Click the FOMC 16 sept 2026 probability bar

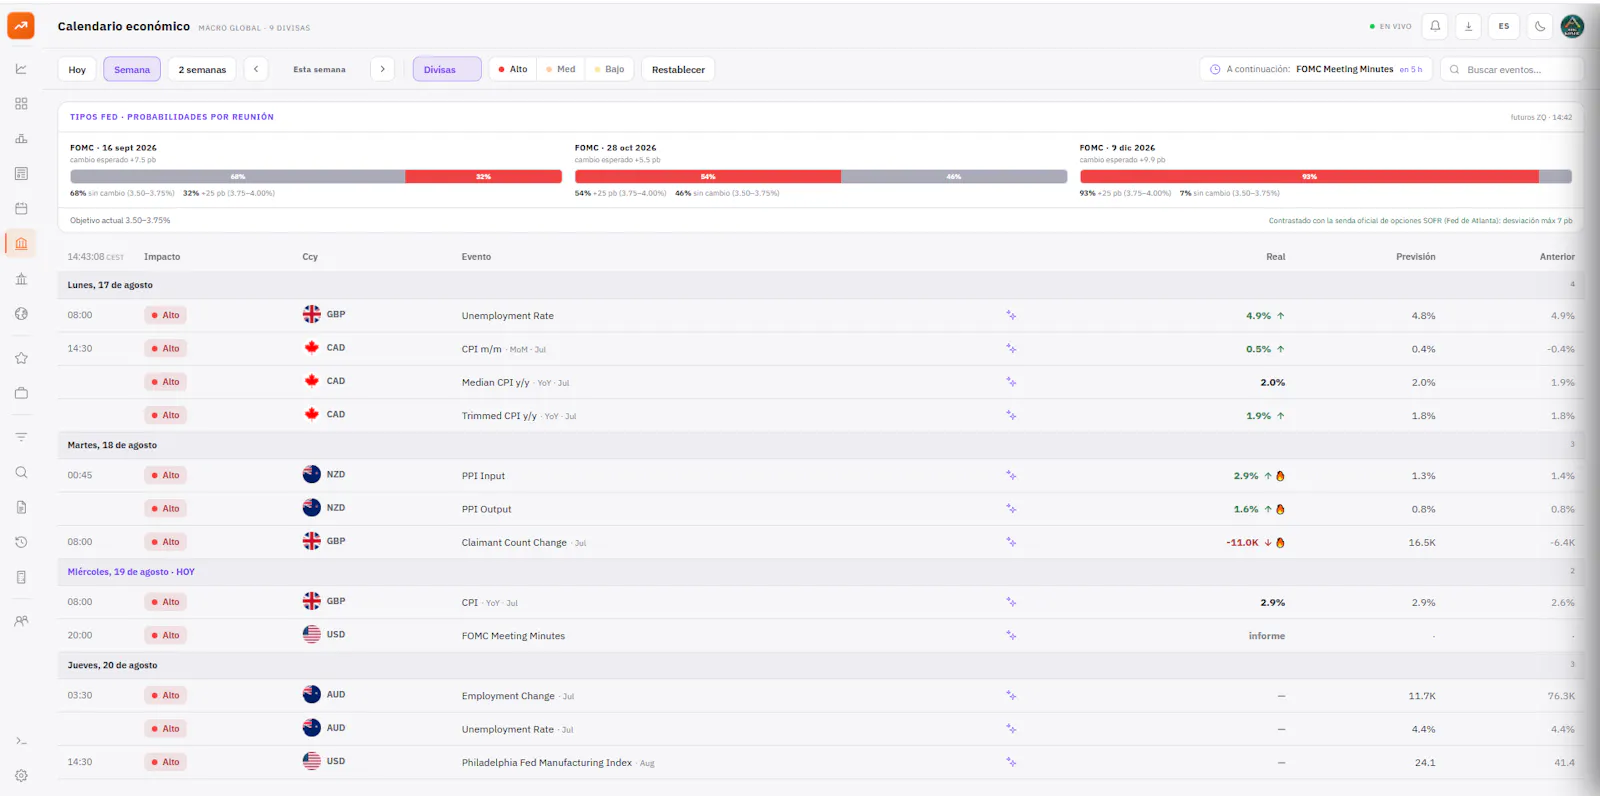pyautogui.click(x=316, y=176)
